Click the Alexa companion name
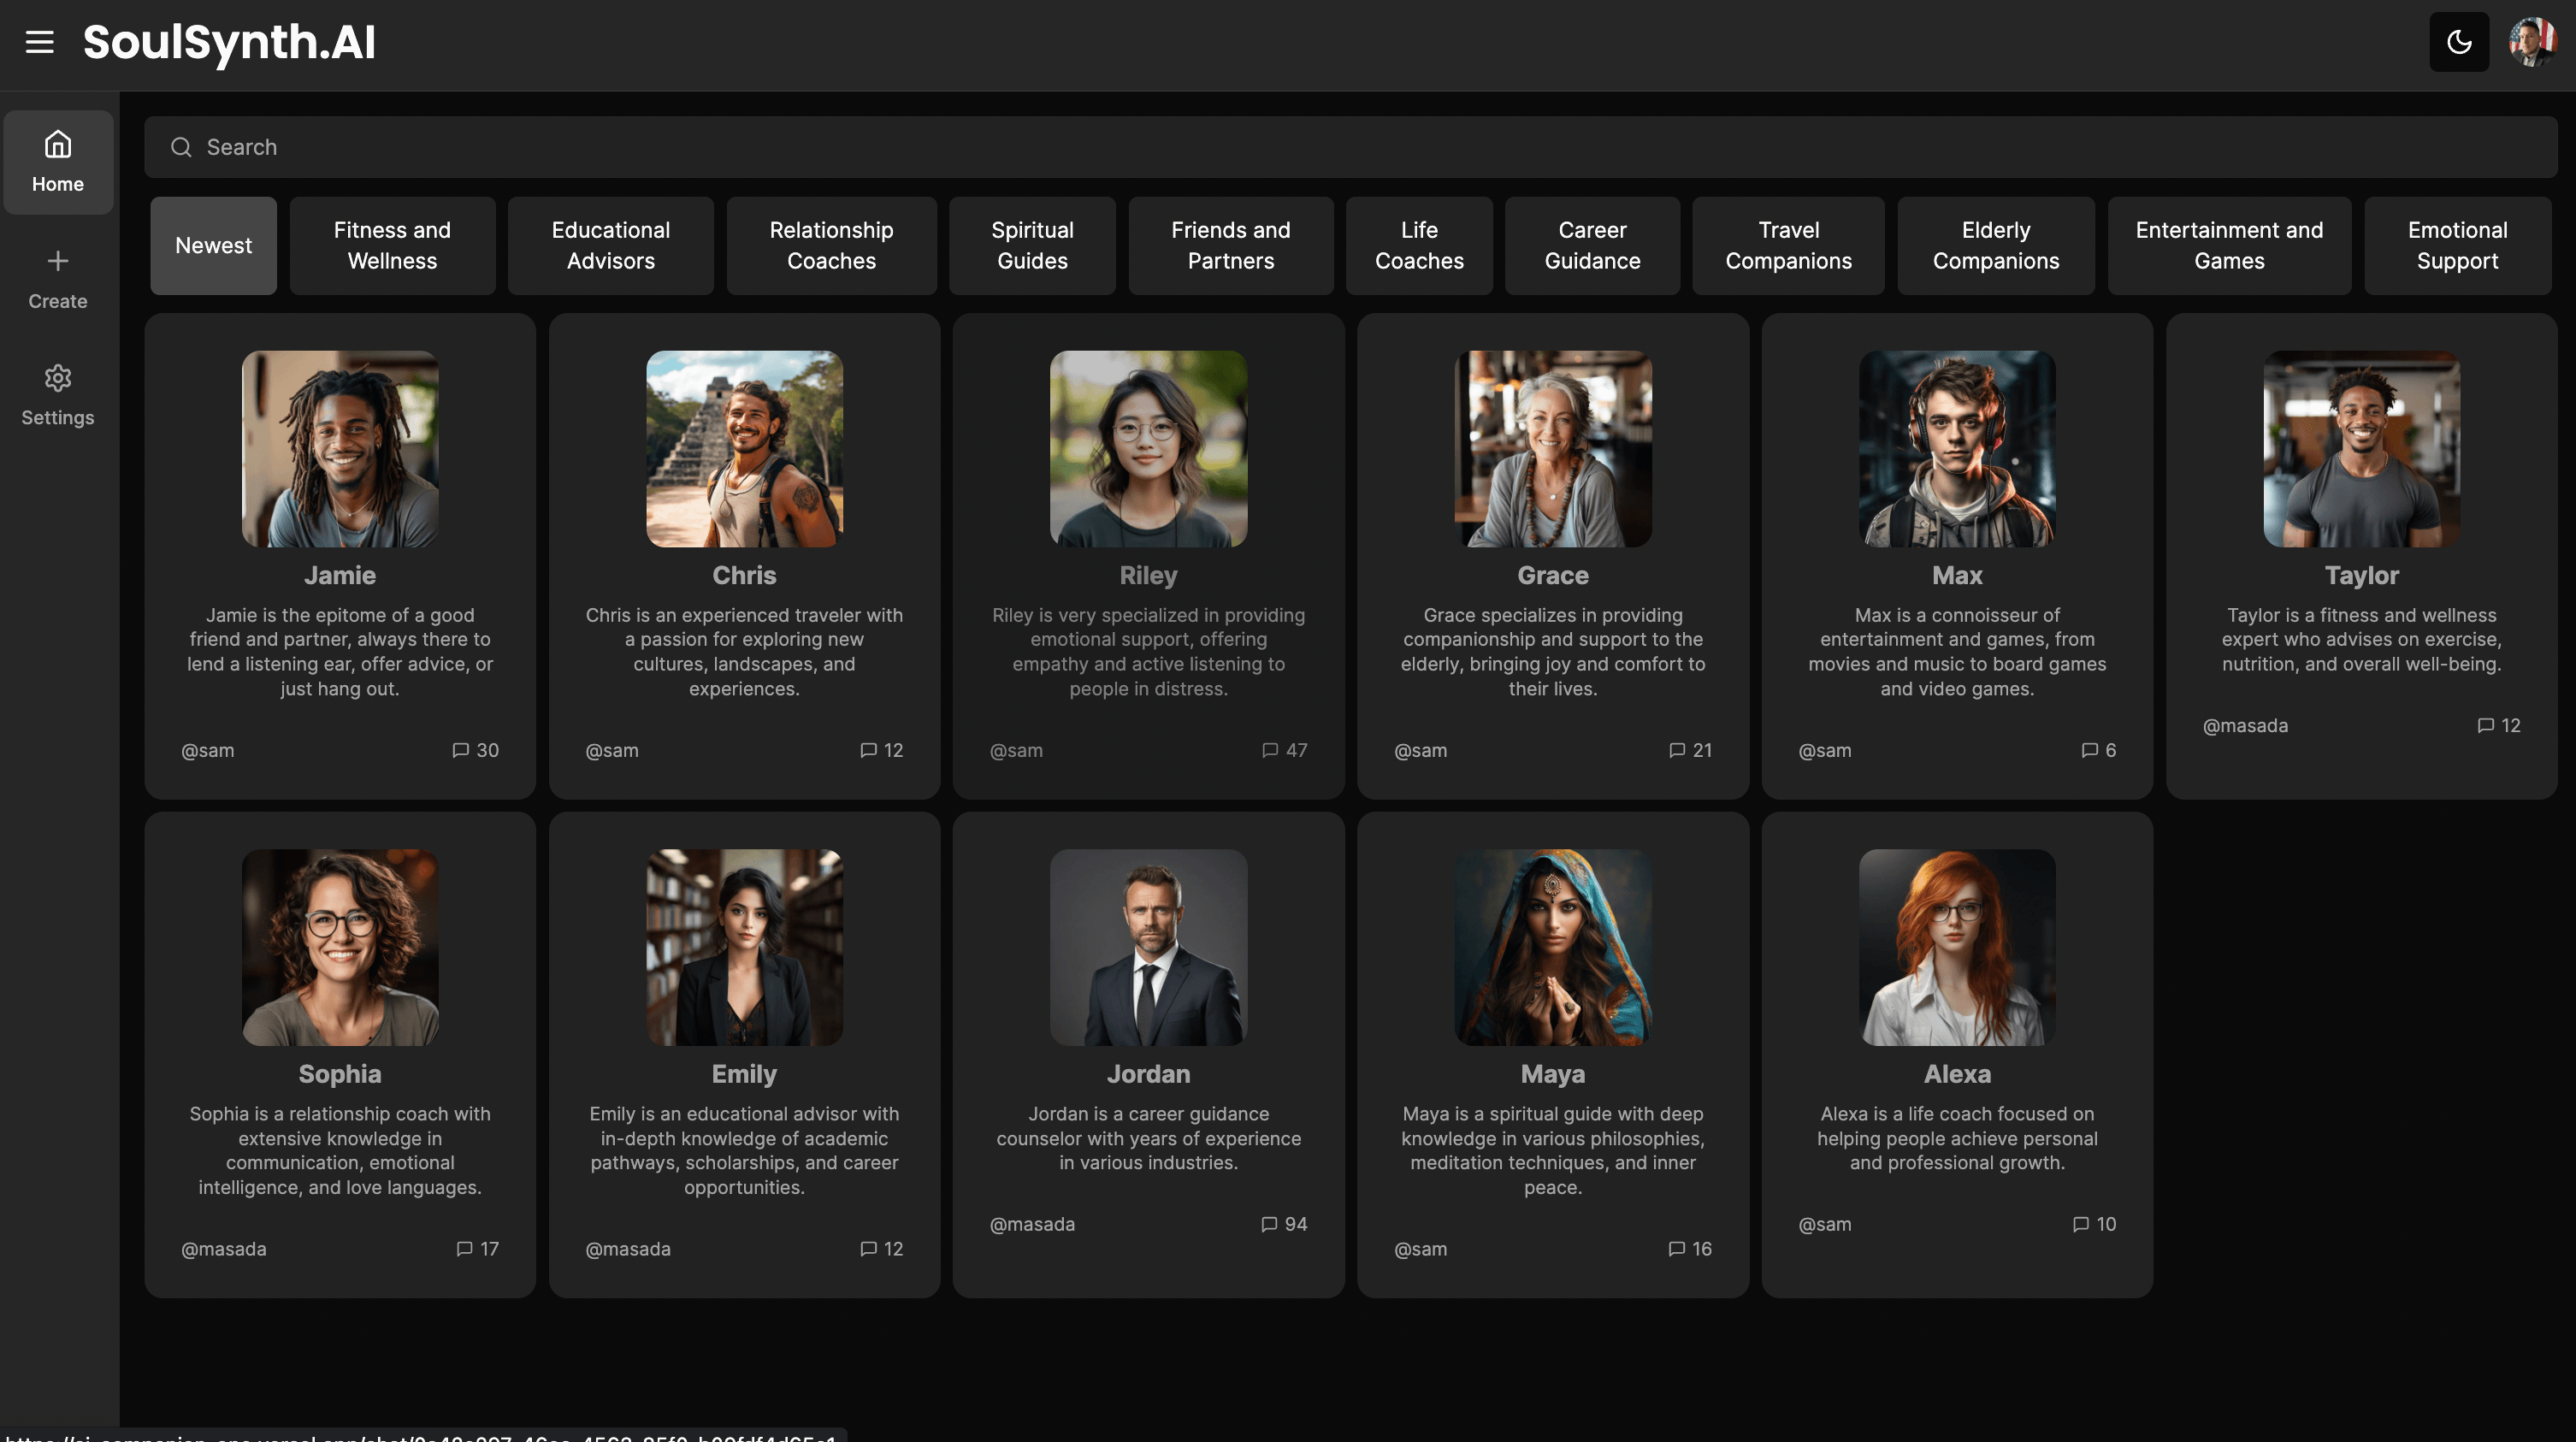The image size is (2576, 1442). pyautogui.click(x=1956, y=1074)
